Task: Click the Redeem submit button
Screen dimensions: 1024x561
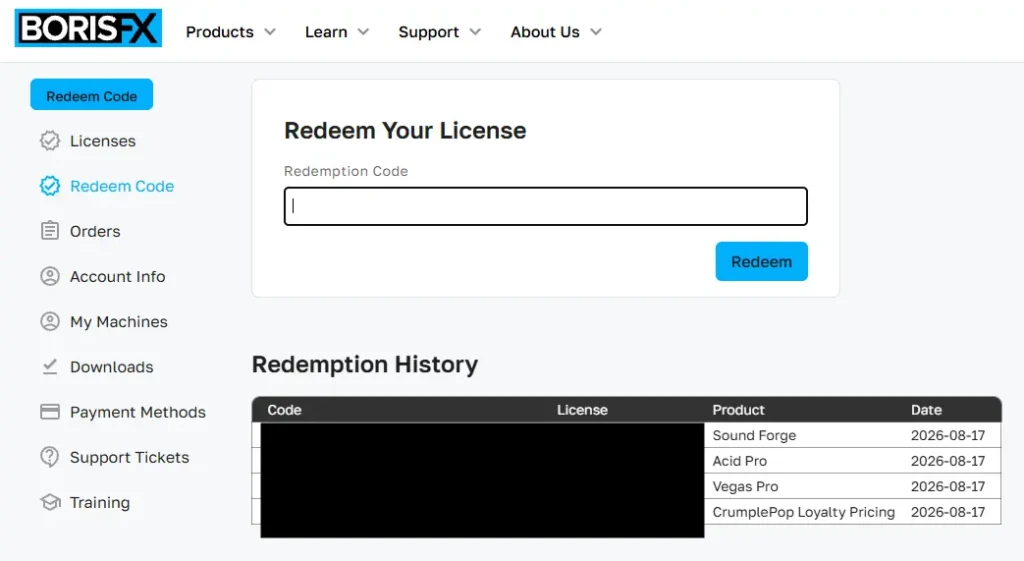Action: [761, 261]
